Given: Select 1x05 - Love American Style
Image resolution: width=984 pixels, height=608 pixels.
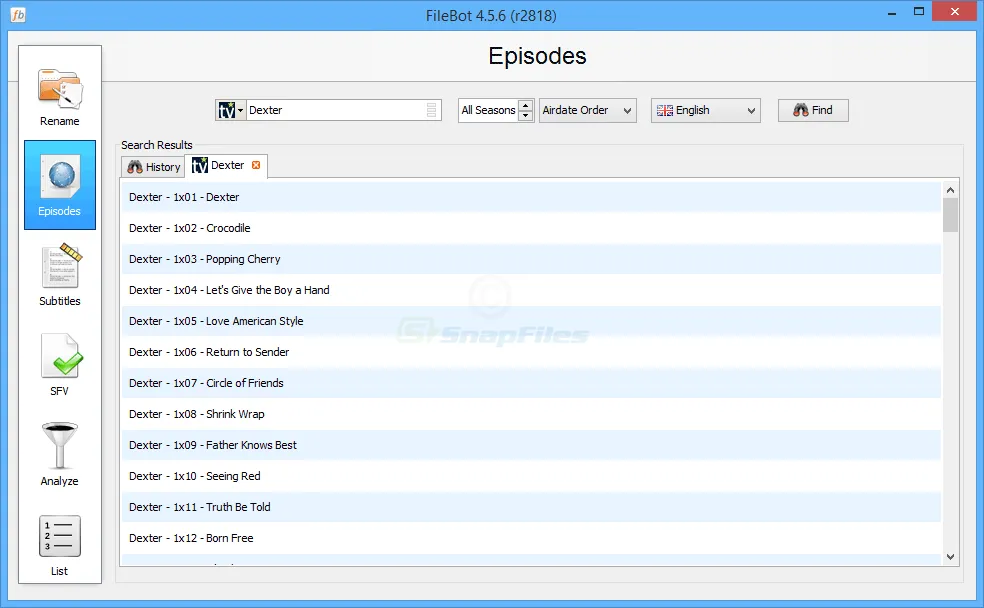Looking at the screenshot, I should coord(531,321).
